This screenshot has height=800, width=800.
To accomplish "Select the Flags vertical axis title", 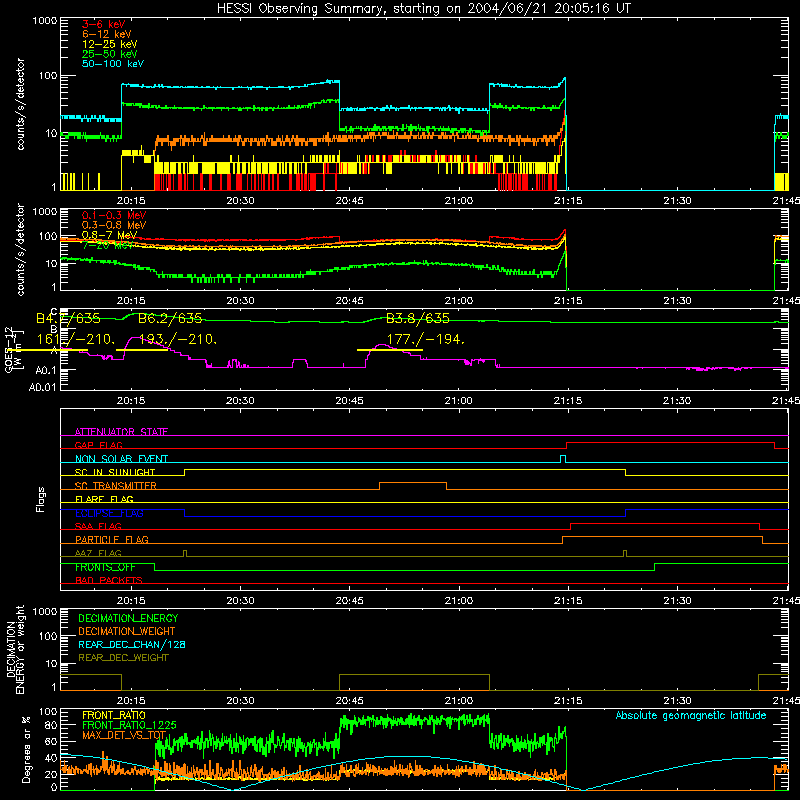I will tap(40, 499).
